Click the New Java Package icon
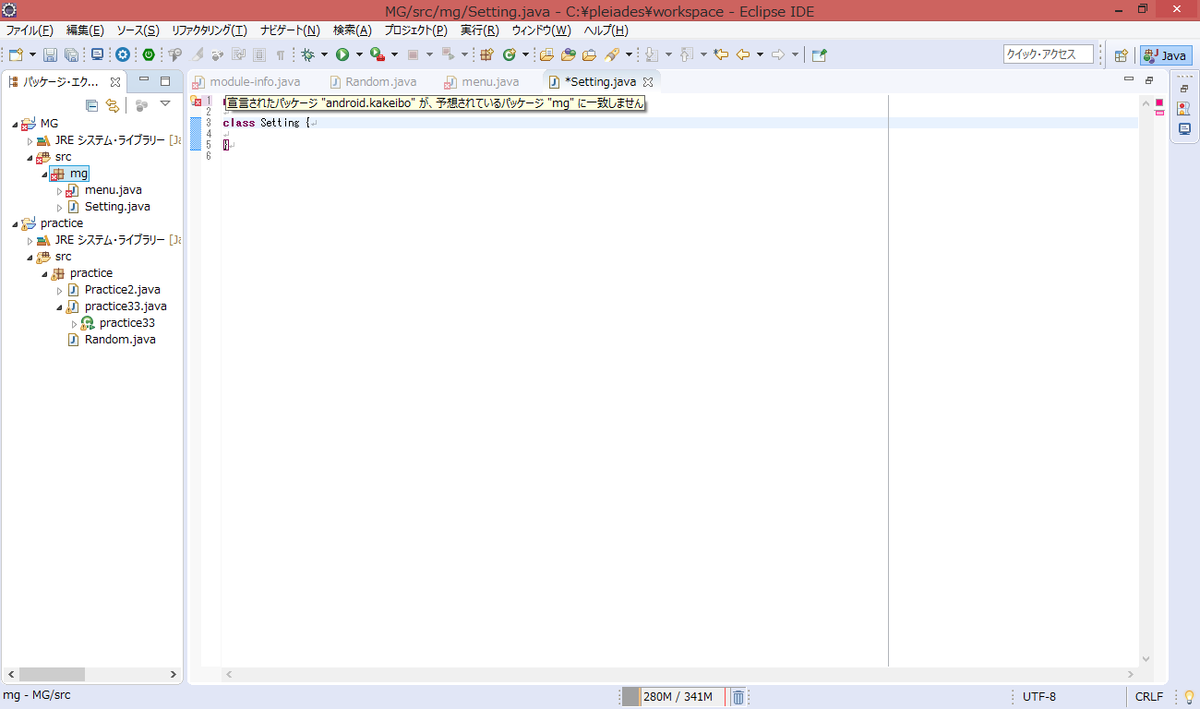The width and height of the screenshot is (1200, 709). (487, 55)
